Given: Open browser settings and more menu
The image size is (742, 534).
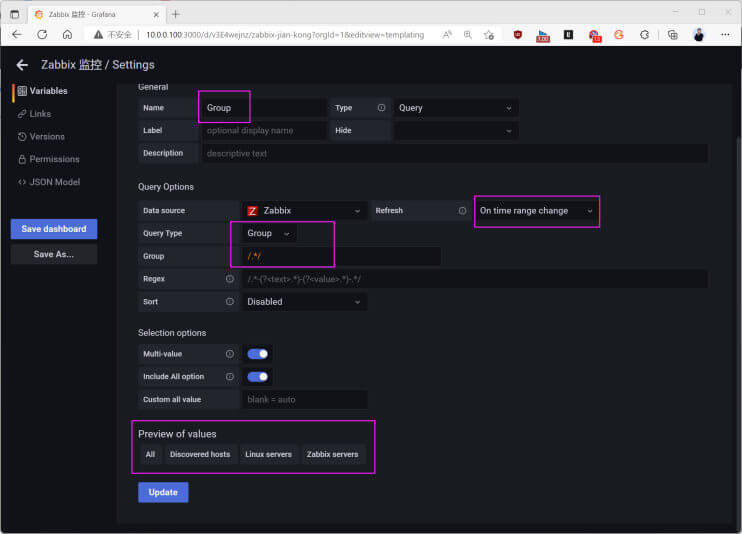Looking at the screenshot, I should [725, 35].
